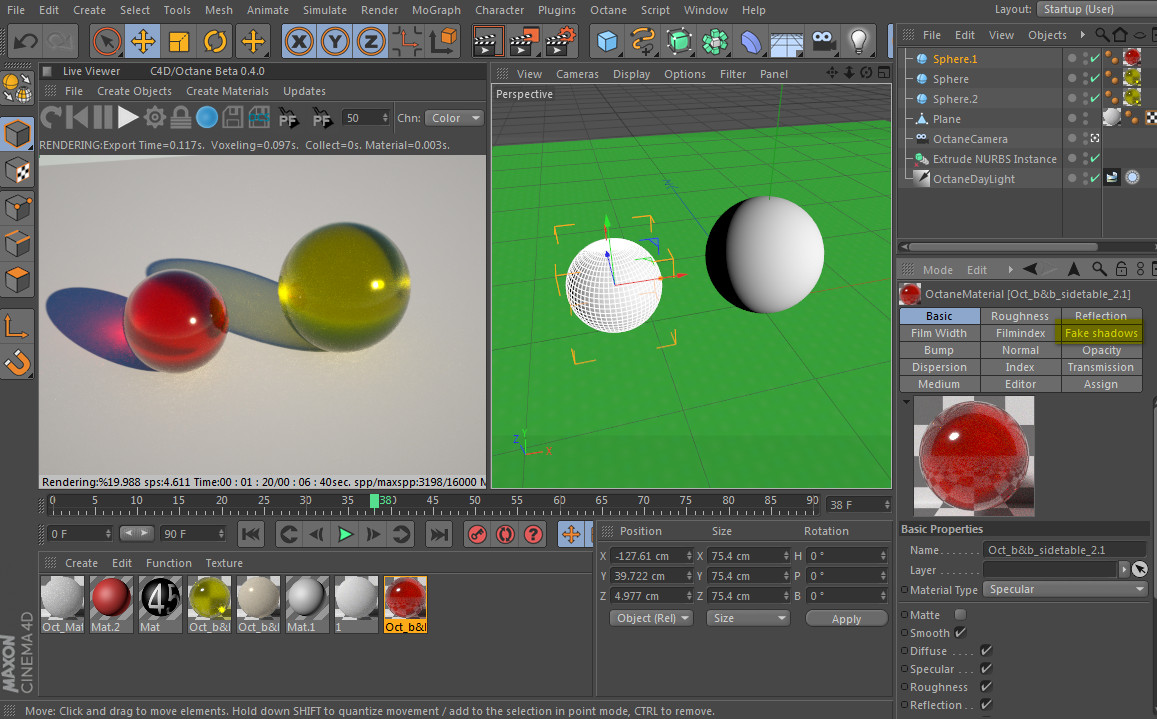Click the Objects manager horizontal scrollbar
Viewport: 1157px width, 719px height.
click(1004, 247)
